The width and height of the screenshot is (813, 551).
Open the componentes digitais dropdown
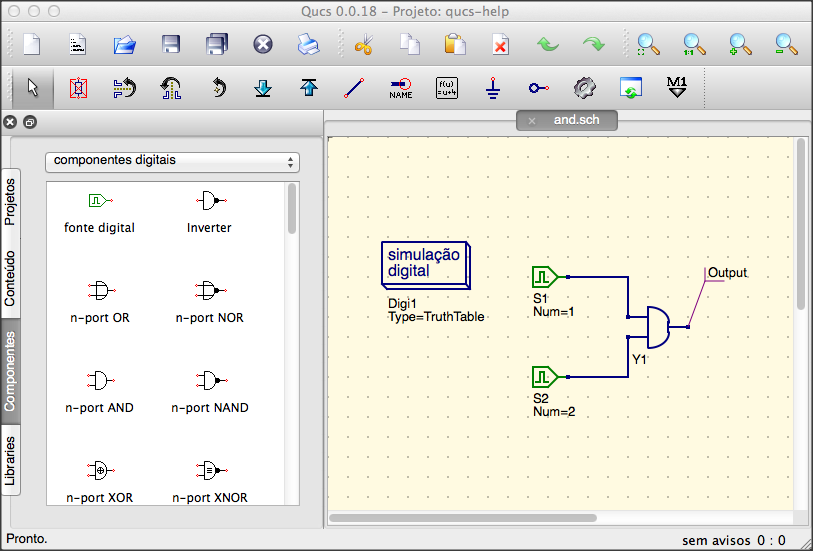pyautogui.click(x=172, y=162)
